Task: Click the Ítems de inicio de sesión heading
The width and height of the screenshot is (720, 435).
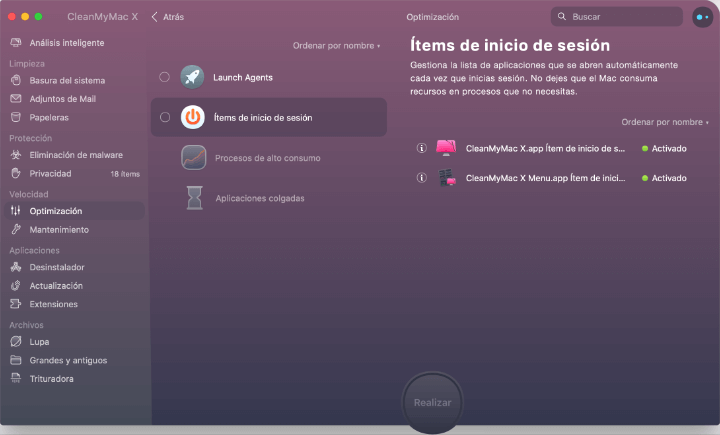Action: [x=510, y=45]
